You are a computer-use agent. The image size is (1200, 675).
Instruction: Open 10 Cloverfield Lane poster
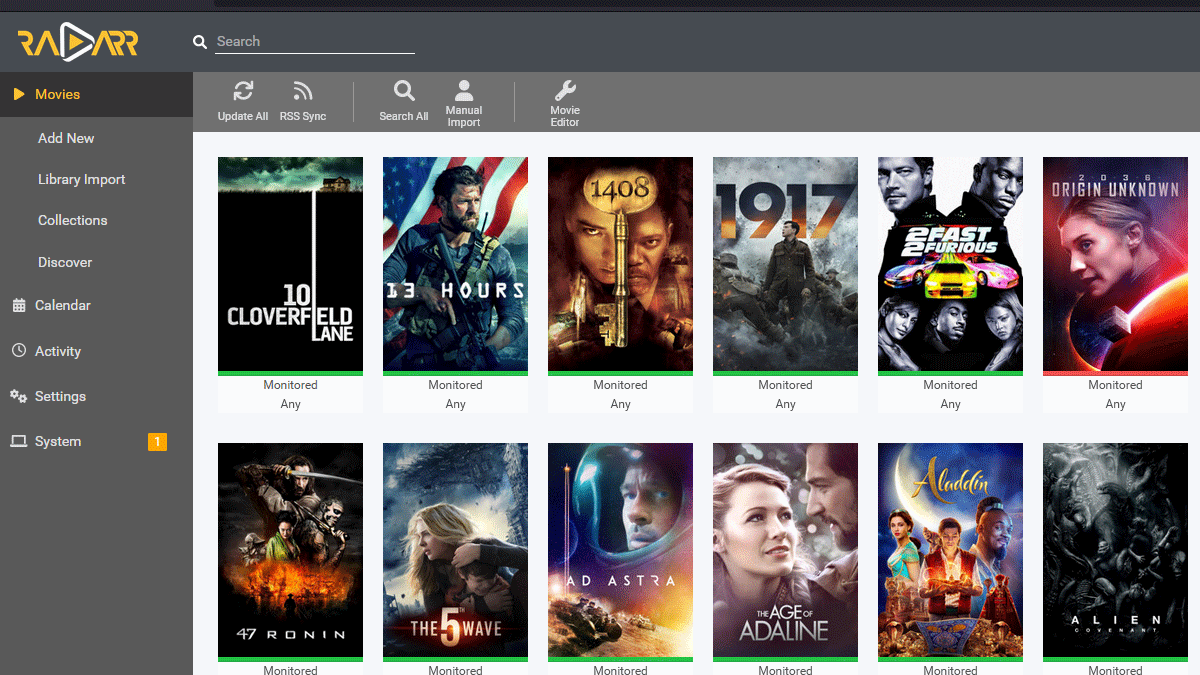(290, 264)
